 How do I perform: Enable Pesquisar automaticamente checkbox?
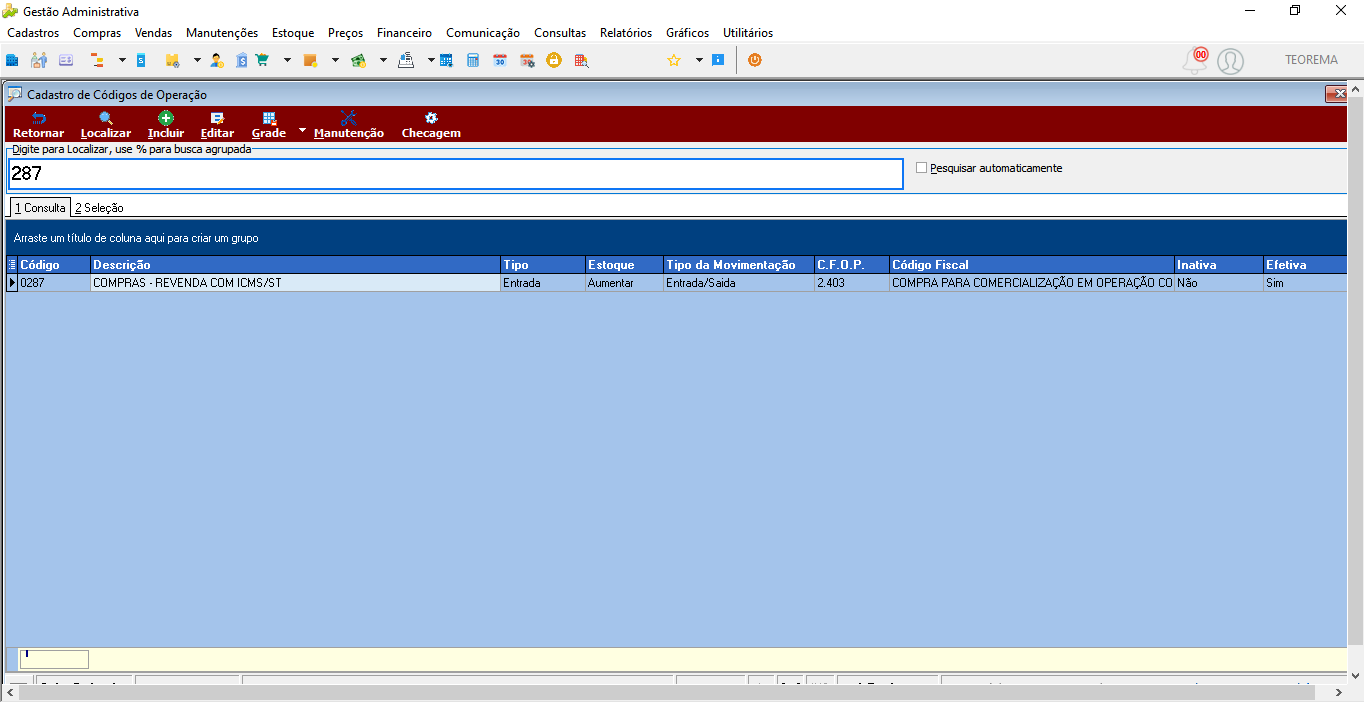coord(922,168)
